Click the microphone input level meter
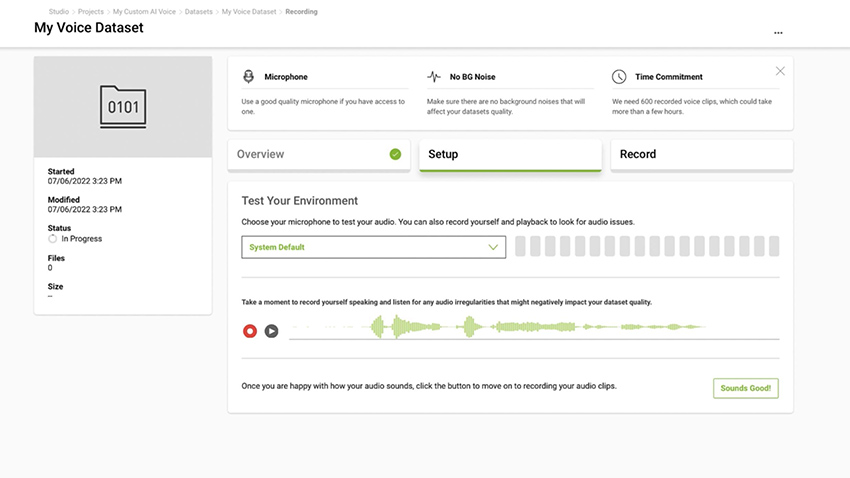The width and height of the screenshot is (850, 478). pos(646,247)
